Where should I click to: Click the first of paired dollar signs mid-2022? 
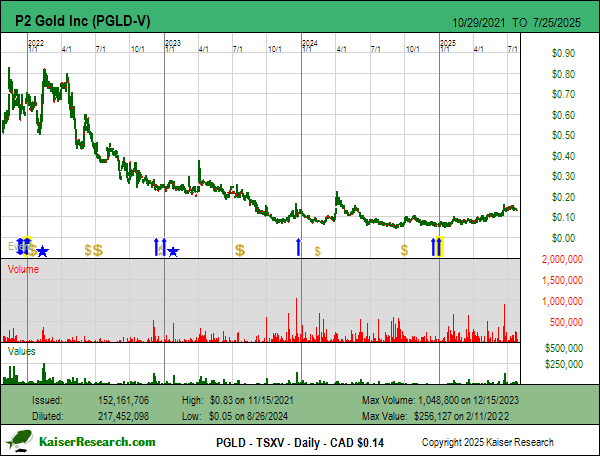(x=88, y=251)
